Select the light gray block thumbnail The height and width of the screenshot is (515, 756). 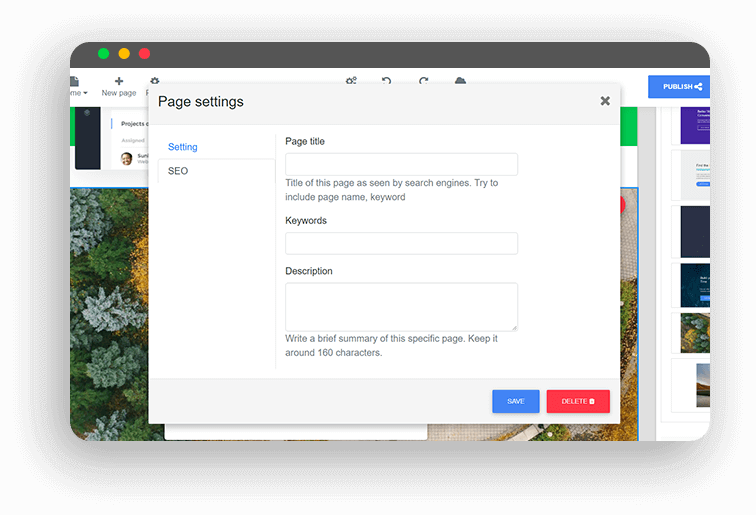(695, 175)
